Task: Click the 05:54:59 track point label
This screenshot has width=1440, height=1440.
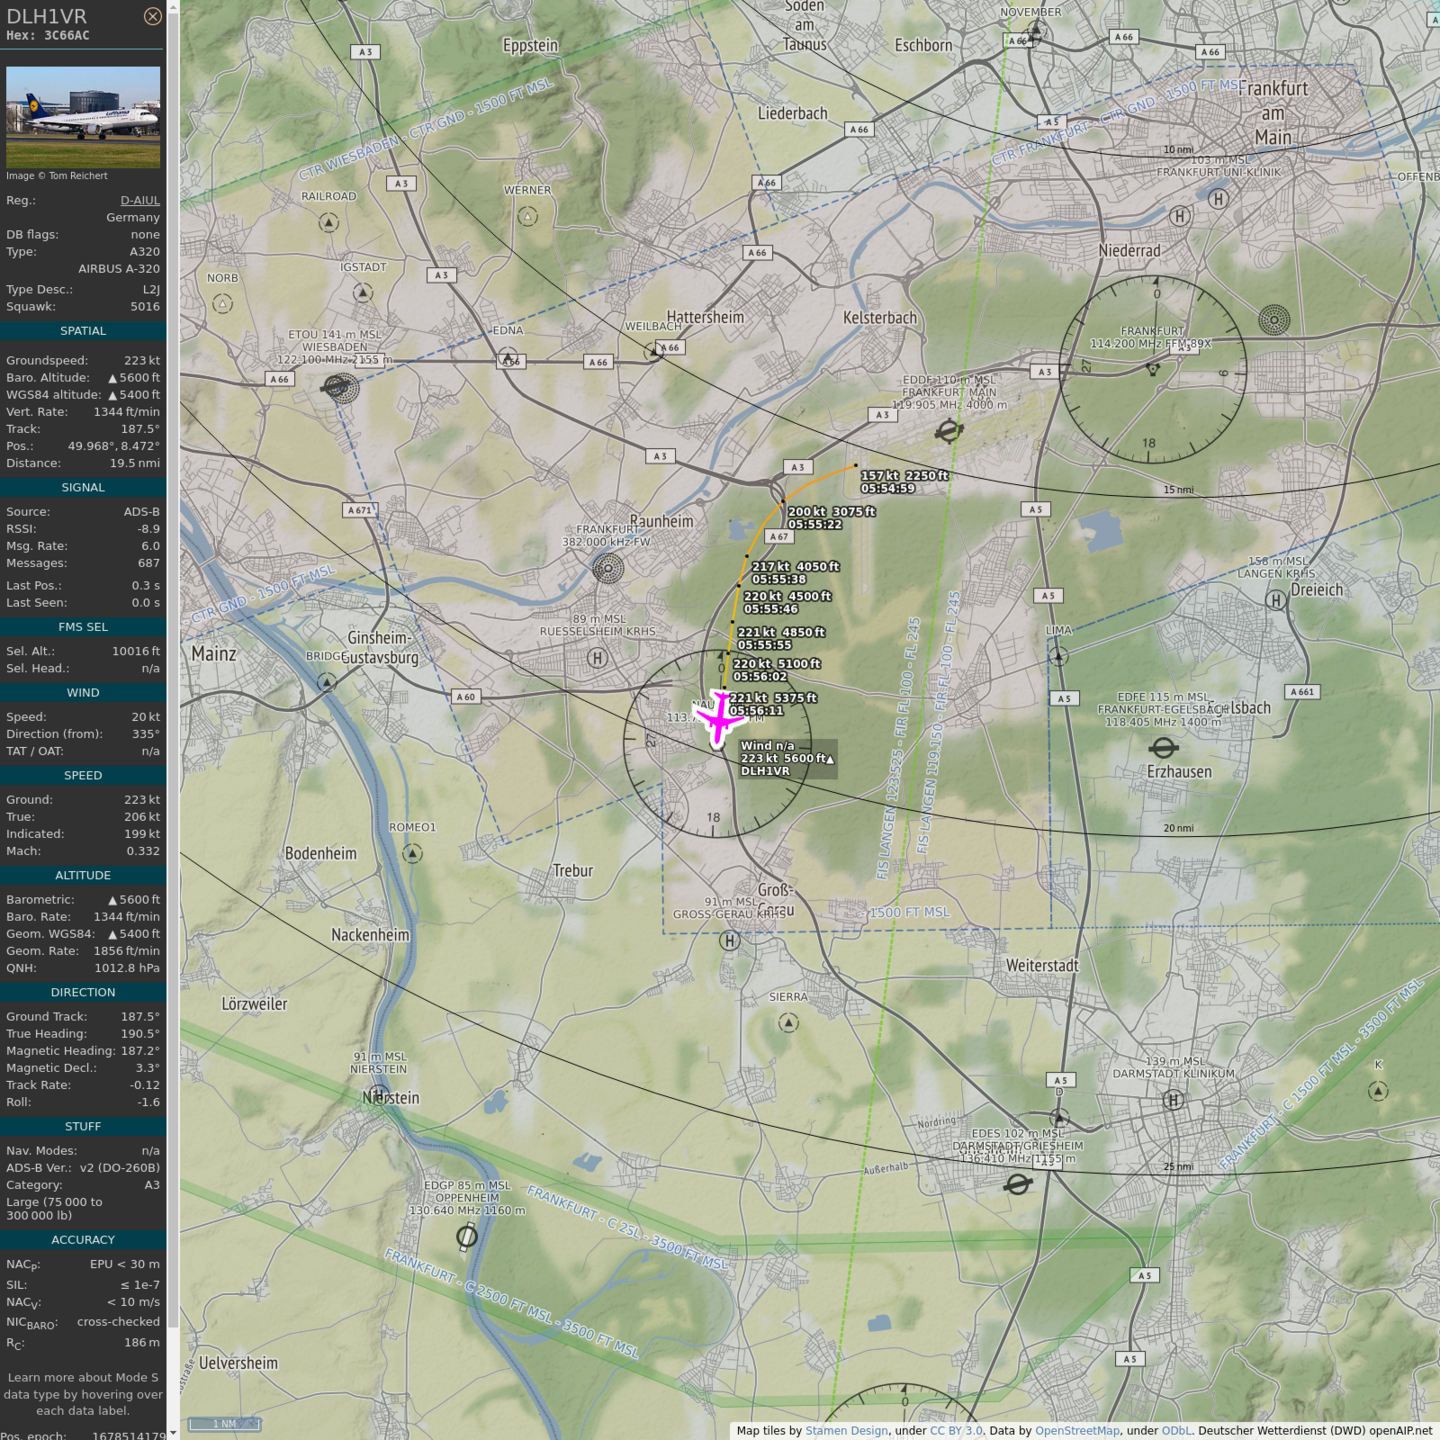Action: point(887,488)
